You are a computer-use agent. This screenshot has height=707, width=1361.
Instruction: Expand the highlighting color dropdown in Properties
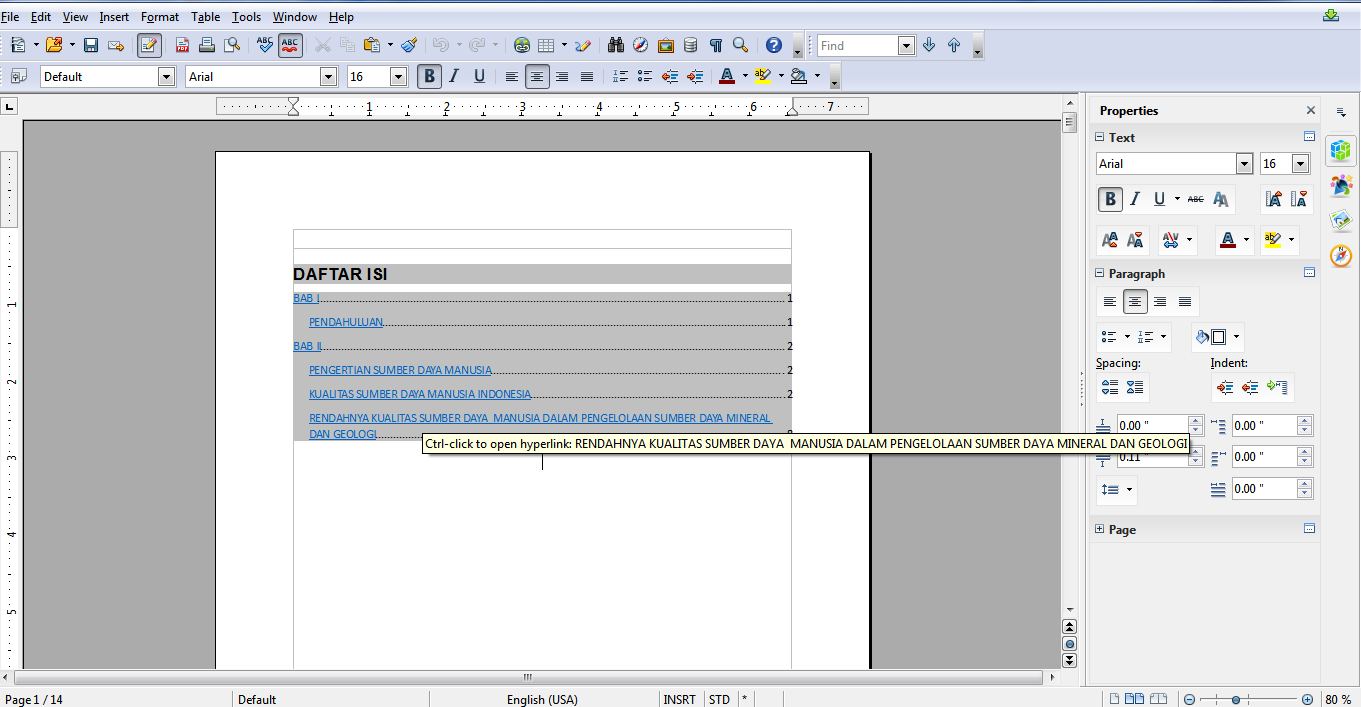click(1291, 240)
